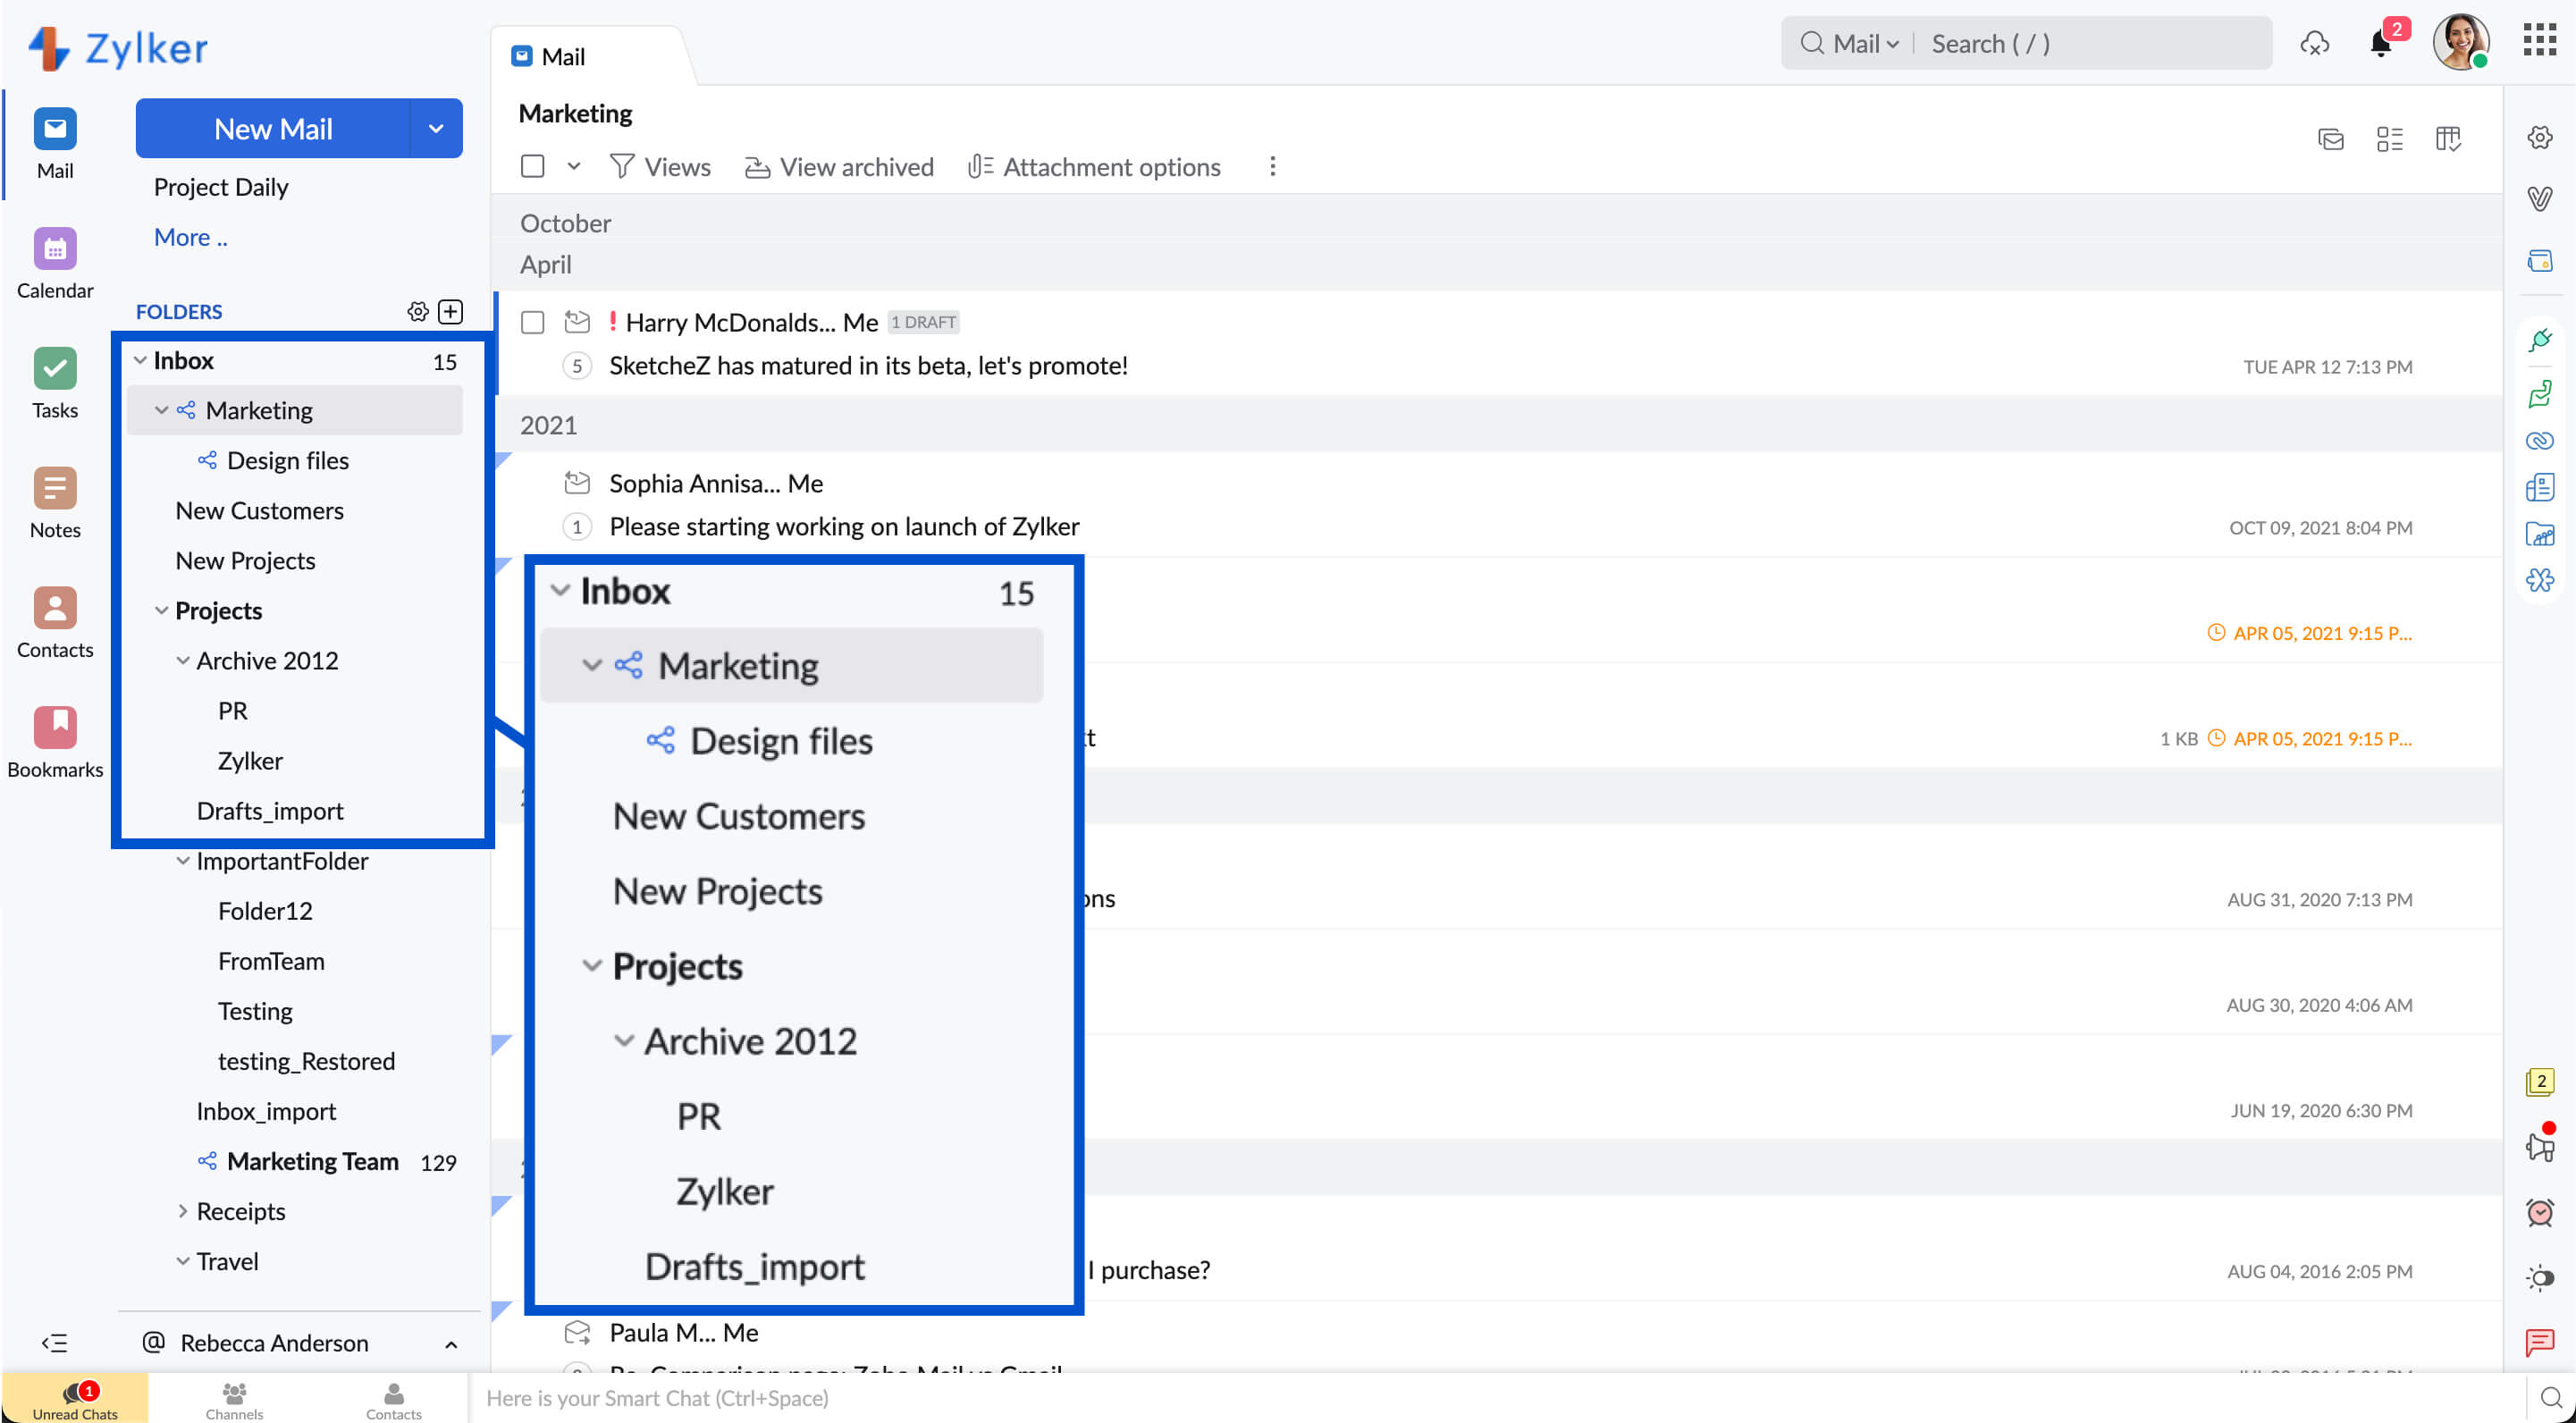Open the cloud sync icon in header
Viewport: 2576px width, 1423px height.
2315,43
